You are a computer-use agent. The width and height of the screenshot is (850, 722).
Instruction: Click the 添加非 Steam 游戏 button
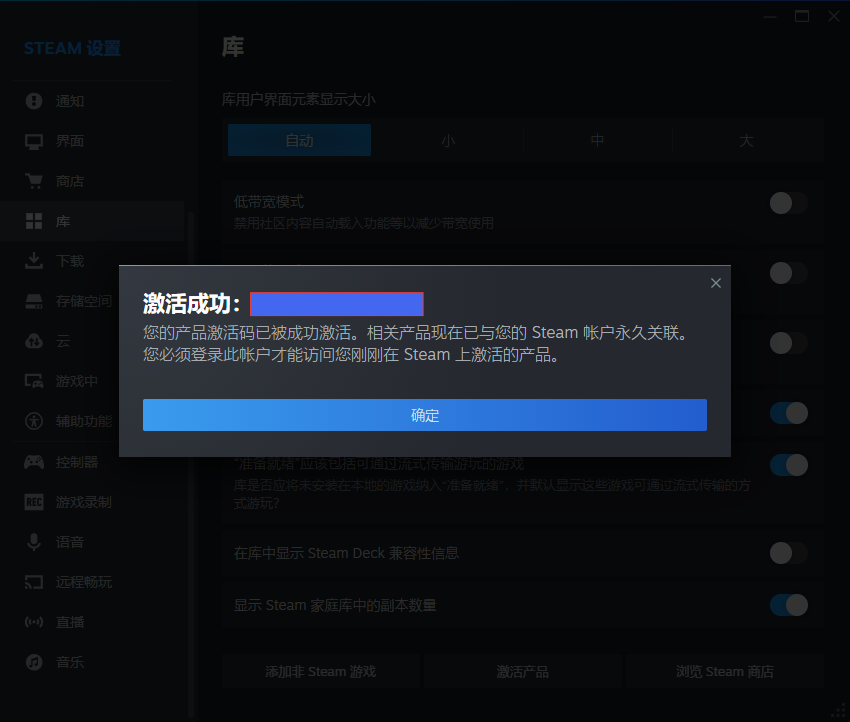320,672
